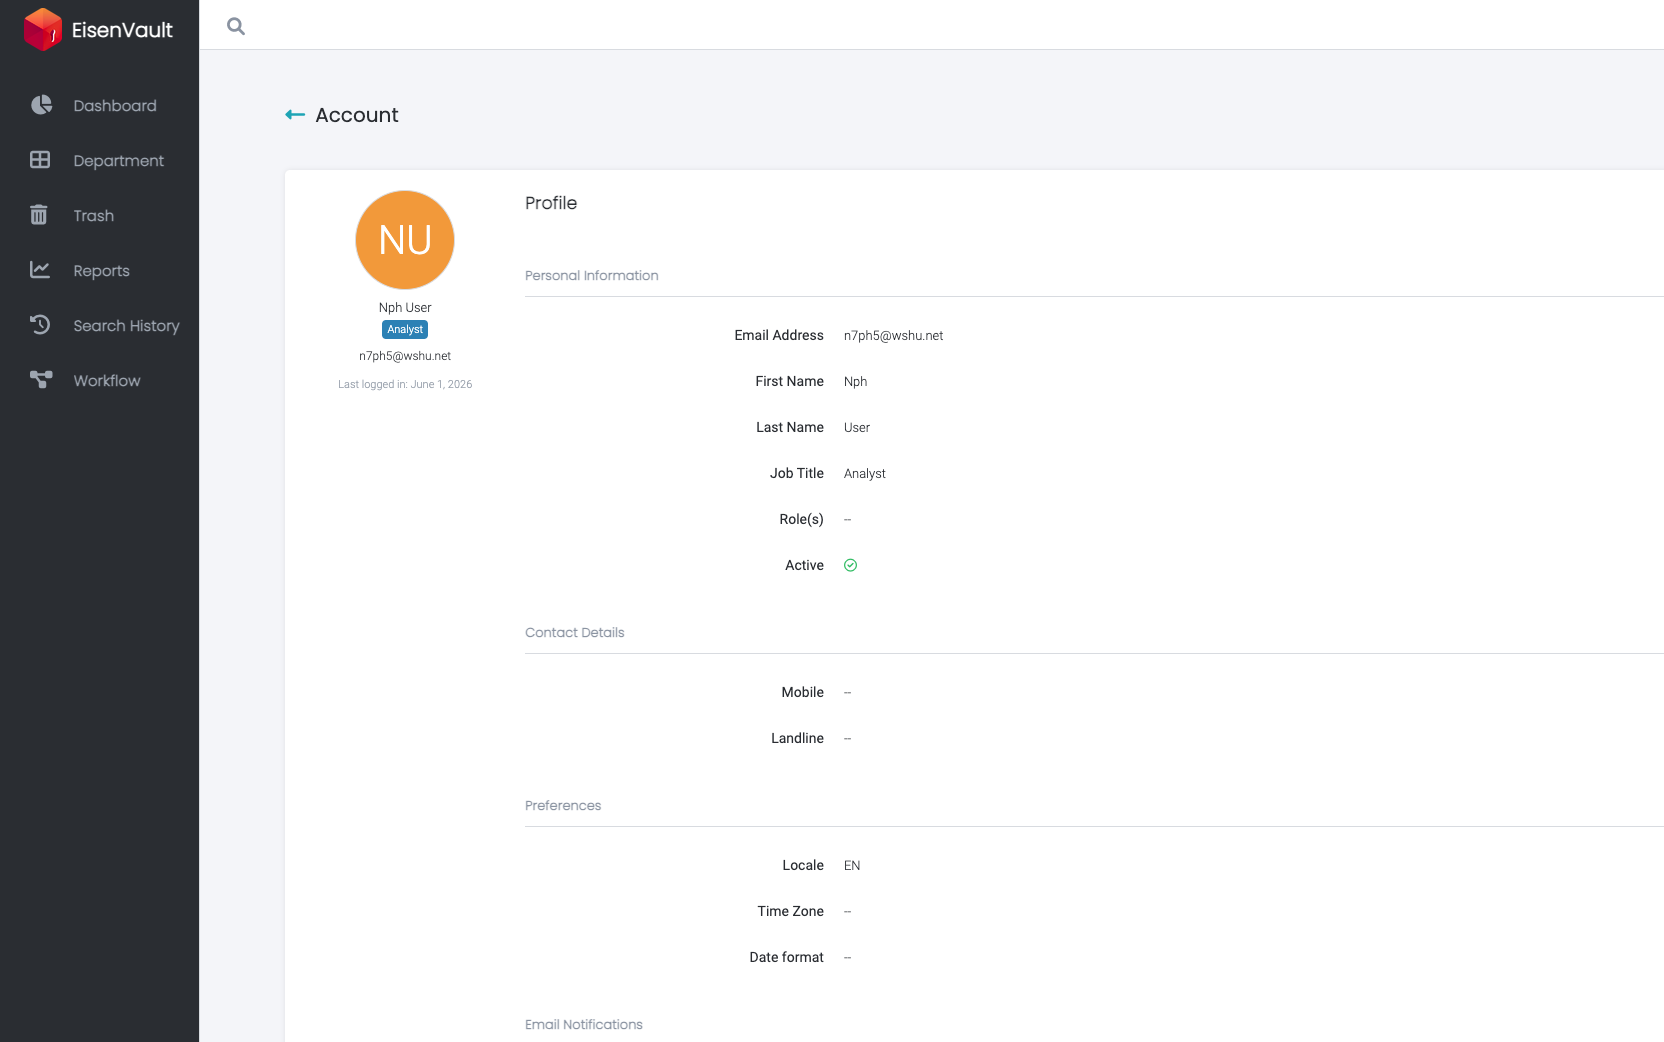Click Nph User name under avatar
This screenshot has width=1664, height=1042.
pos(405,308)
